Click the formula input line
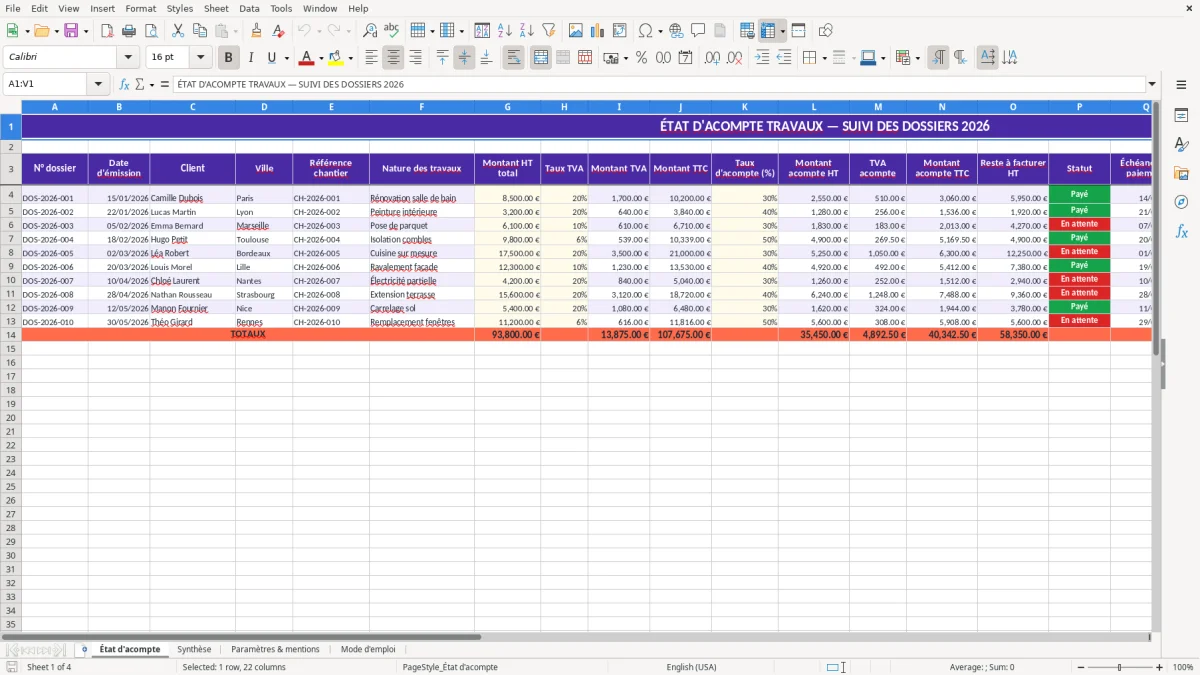 click(x=658, y=84)
